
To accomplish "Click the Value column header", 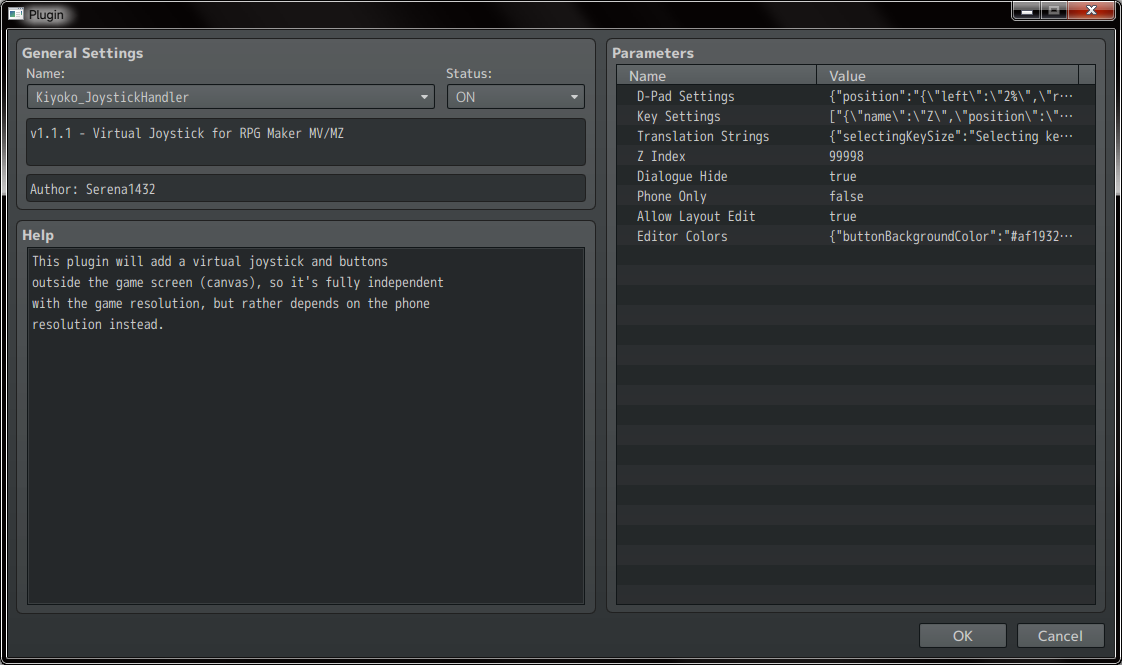I will (x=947, y=76).
